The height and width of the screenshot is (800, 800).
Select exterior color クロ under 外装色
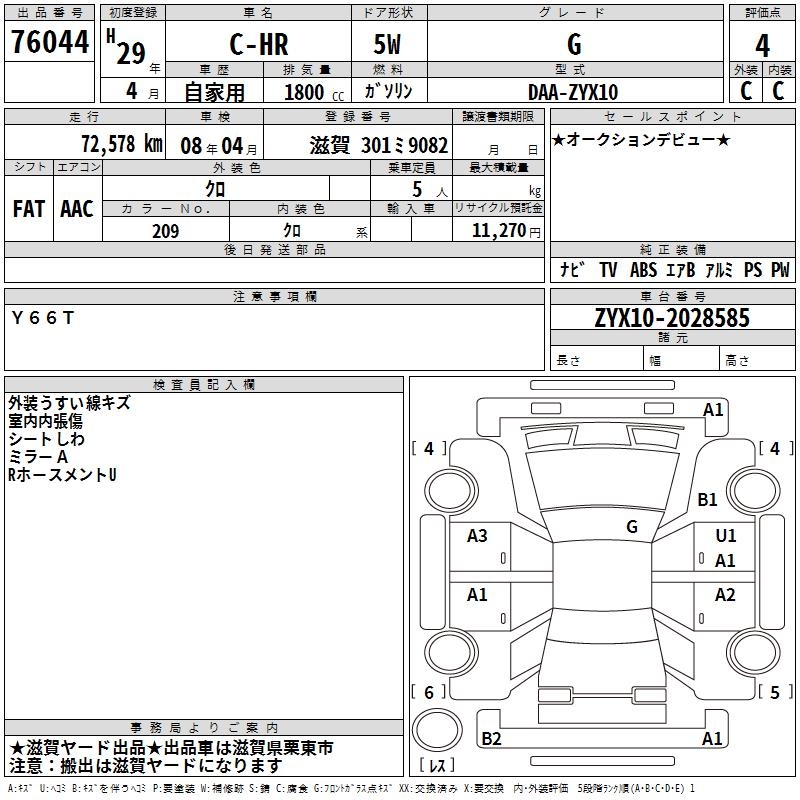click(215, 189)
